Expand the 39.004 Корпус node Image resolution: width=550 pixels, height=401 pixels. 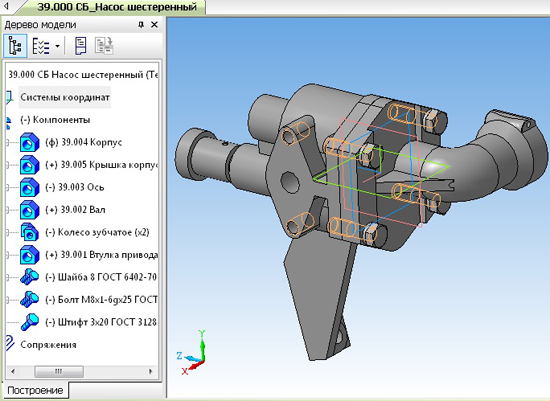8,142
